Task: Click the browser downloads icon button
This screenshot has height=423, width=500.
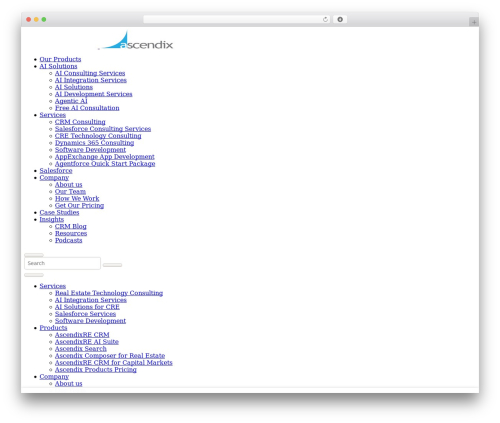Action: coord(340,20)
